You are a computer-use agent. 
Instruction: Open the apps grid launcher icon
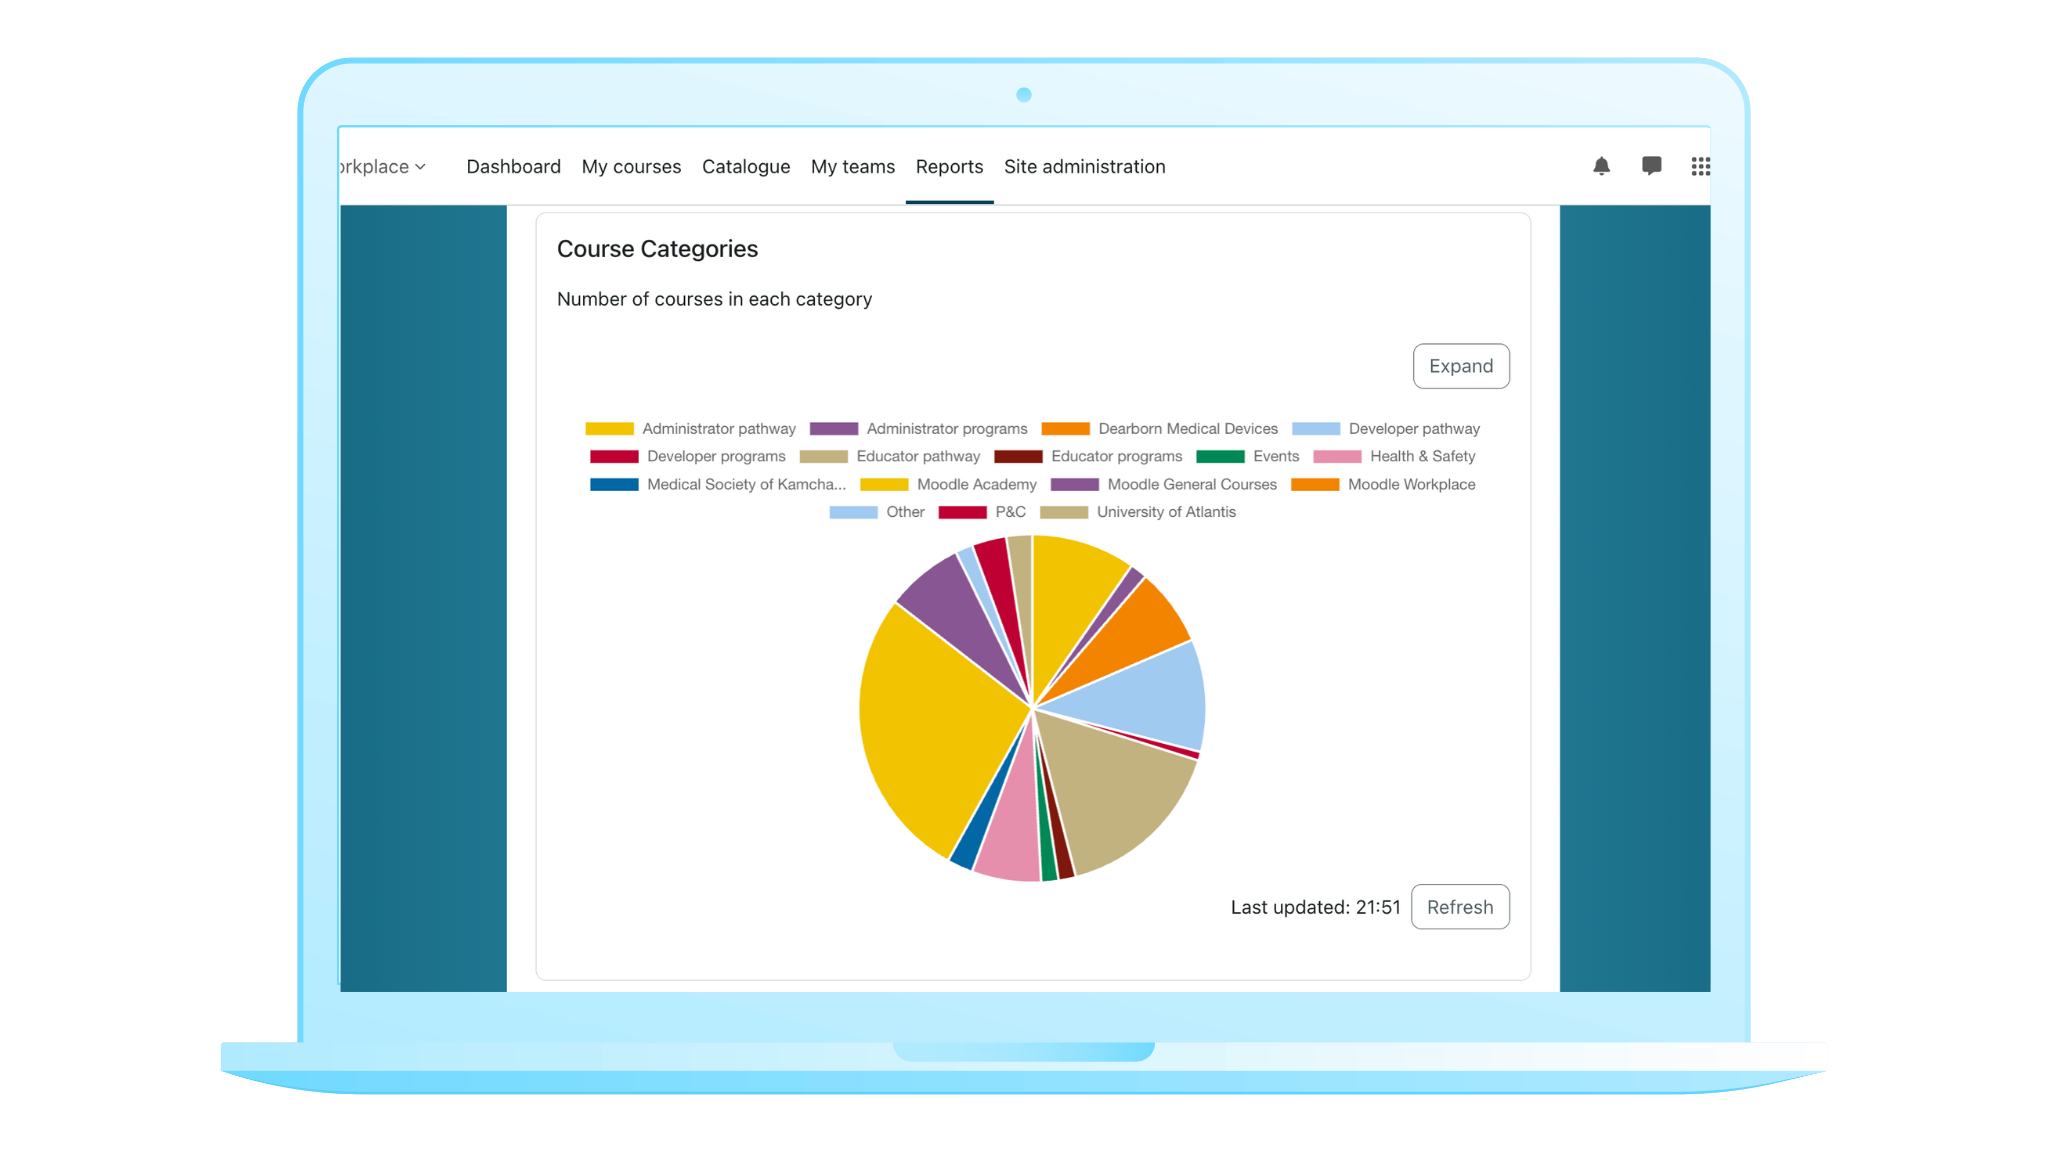pyautogui.click(x=1700, y=166)
